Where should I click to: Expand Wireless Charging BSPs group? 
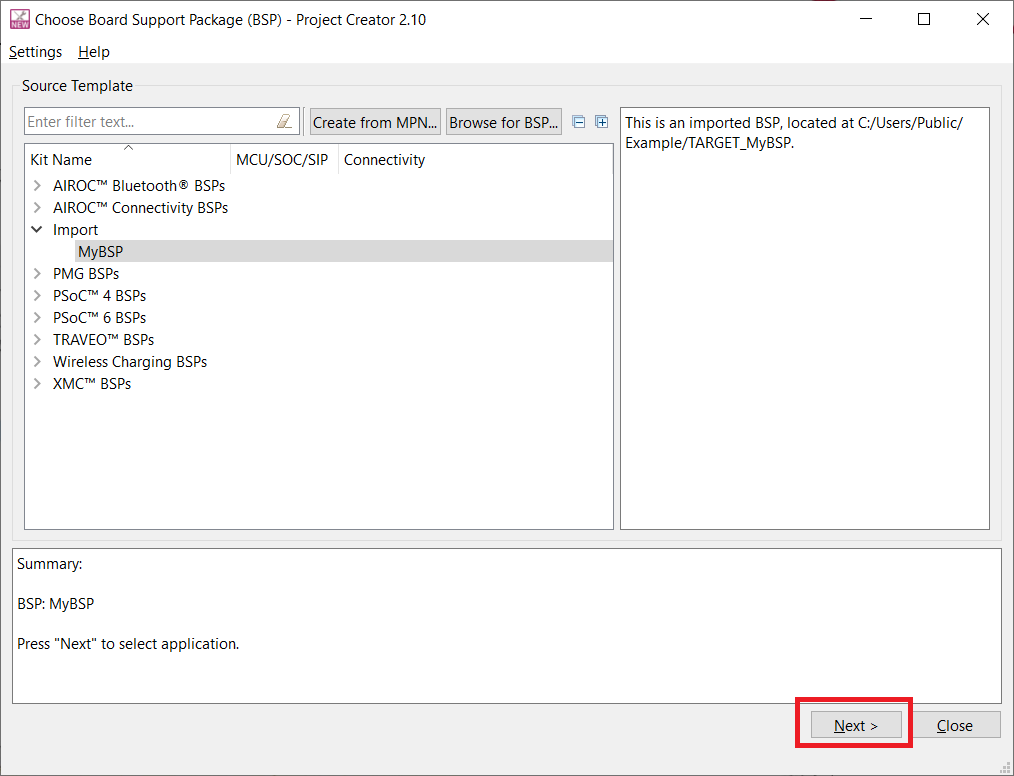(x=38, y=361)
